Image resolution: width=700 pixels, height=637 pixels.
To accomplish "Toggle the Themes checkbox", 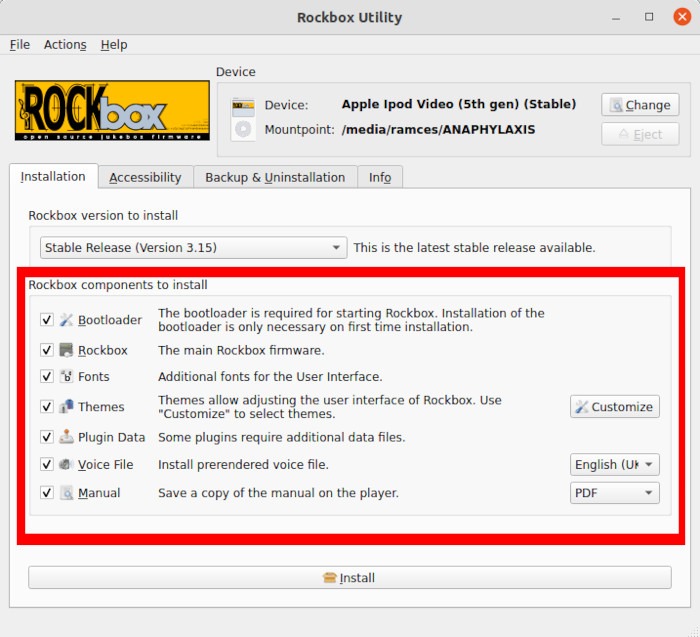I will (46, 407).
